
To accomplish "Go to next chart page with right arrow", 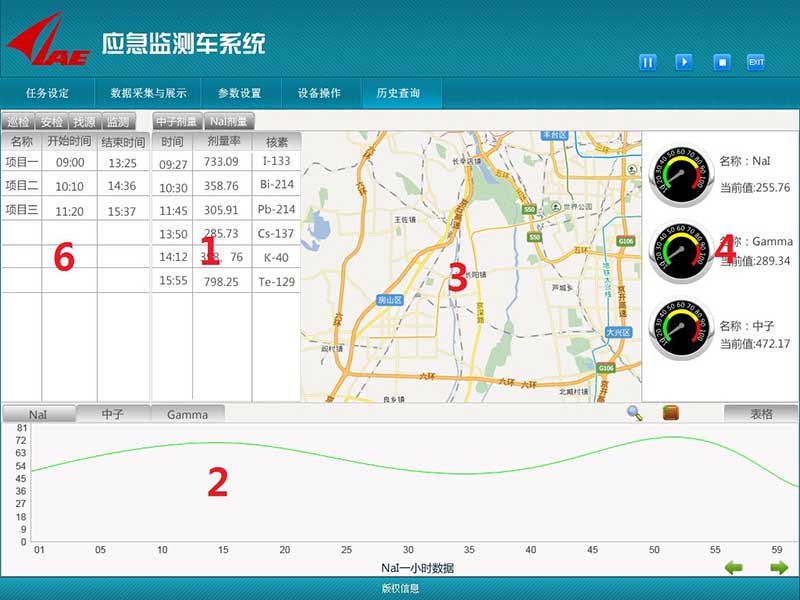I will [779, 567].
